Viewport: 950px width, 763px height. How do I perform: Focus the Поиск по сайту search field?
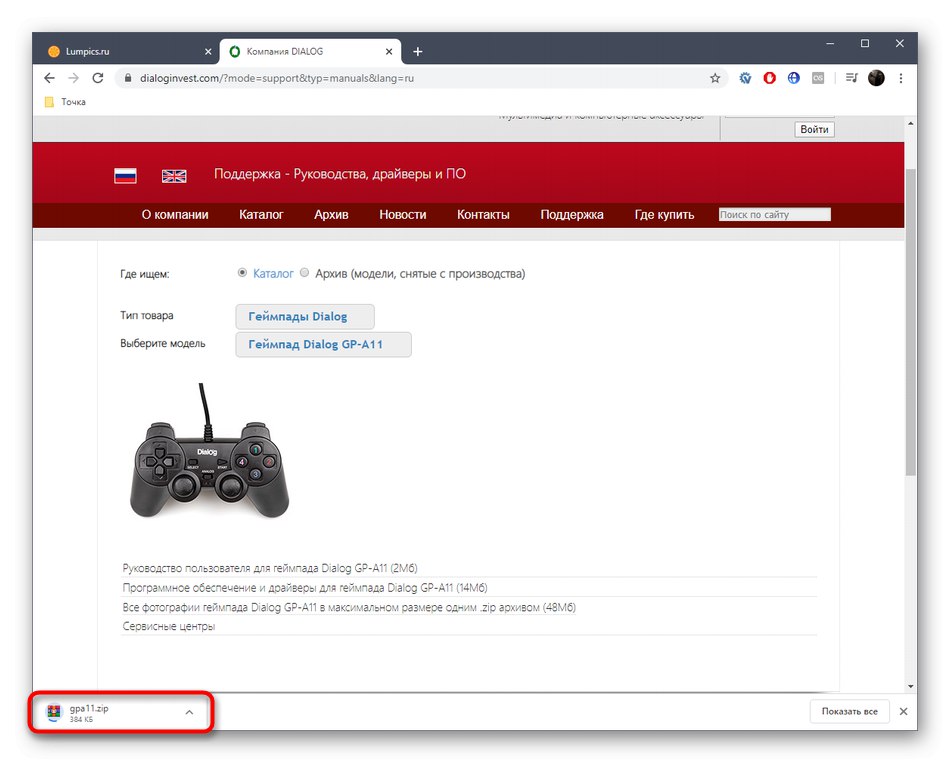[774, 215]
